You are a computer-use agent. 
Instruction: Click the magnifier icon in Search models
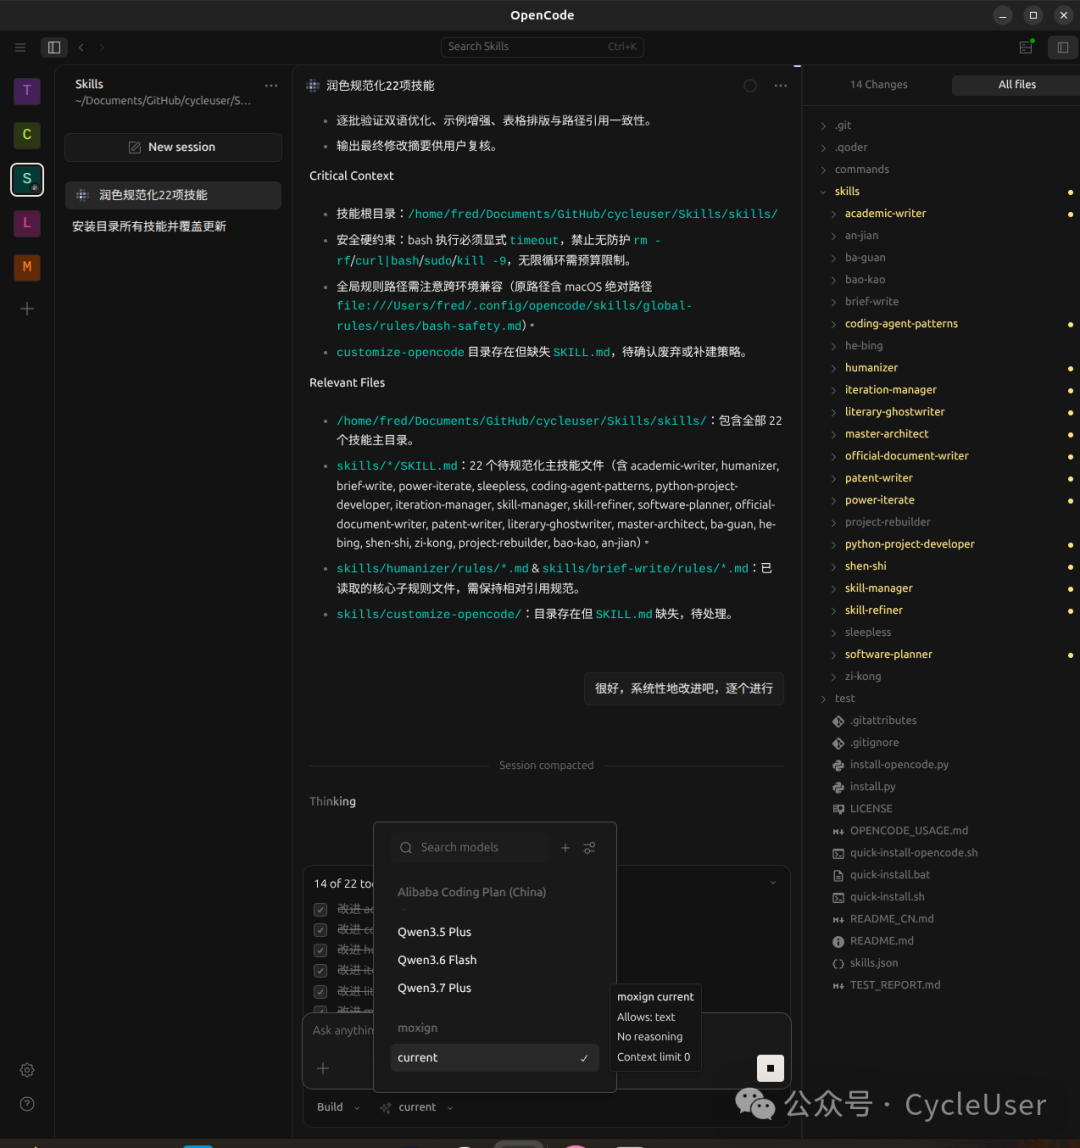tap(406, 848)
